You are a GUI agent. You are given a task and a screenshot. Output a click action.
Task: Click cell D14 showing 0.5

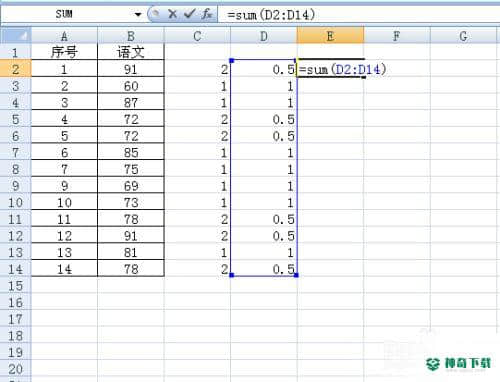click(264, 269)
